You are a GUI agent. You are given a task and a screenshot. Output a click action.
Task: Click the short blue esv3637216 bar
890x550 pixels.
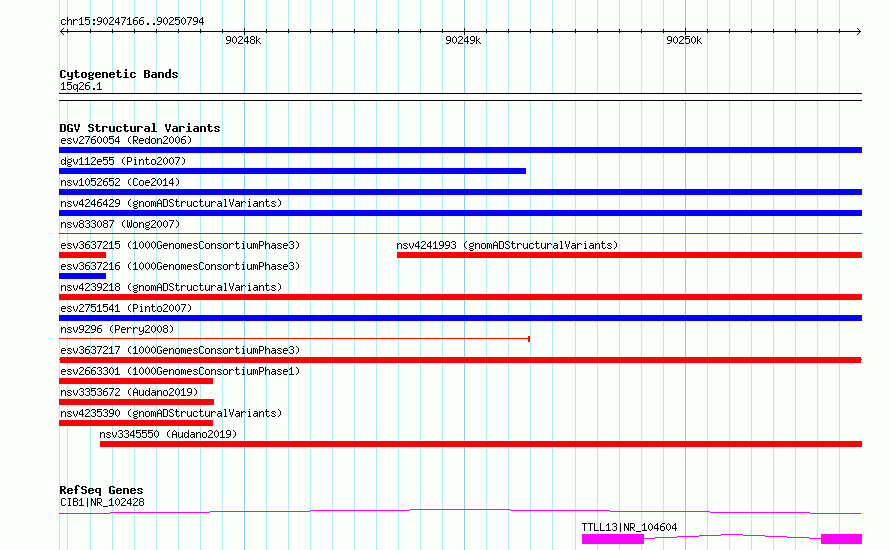coord(82,276)
